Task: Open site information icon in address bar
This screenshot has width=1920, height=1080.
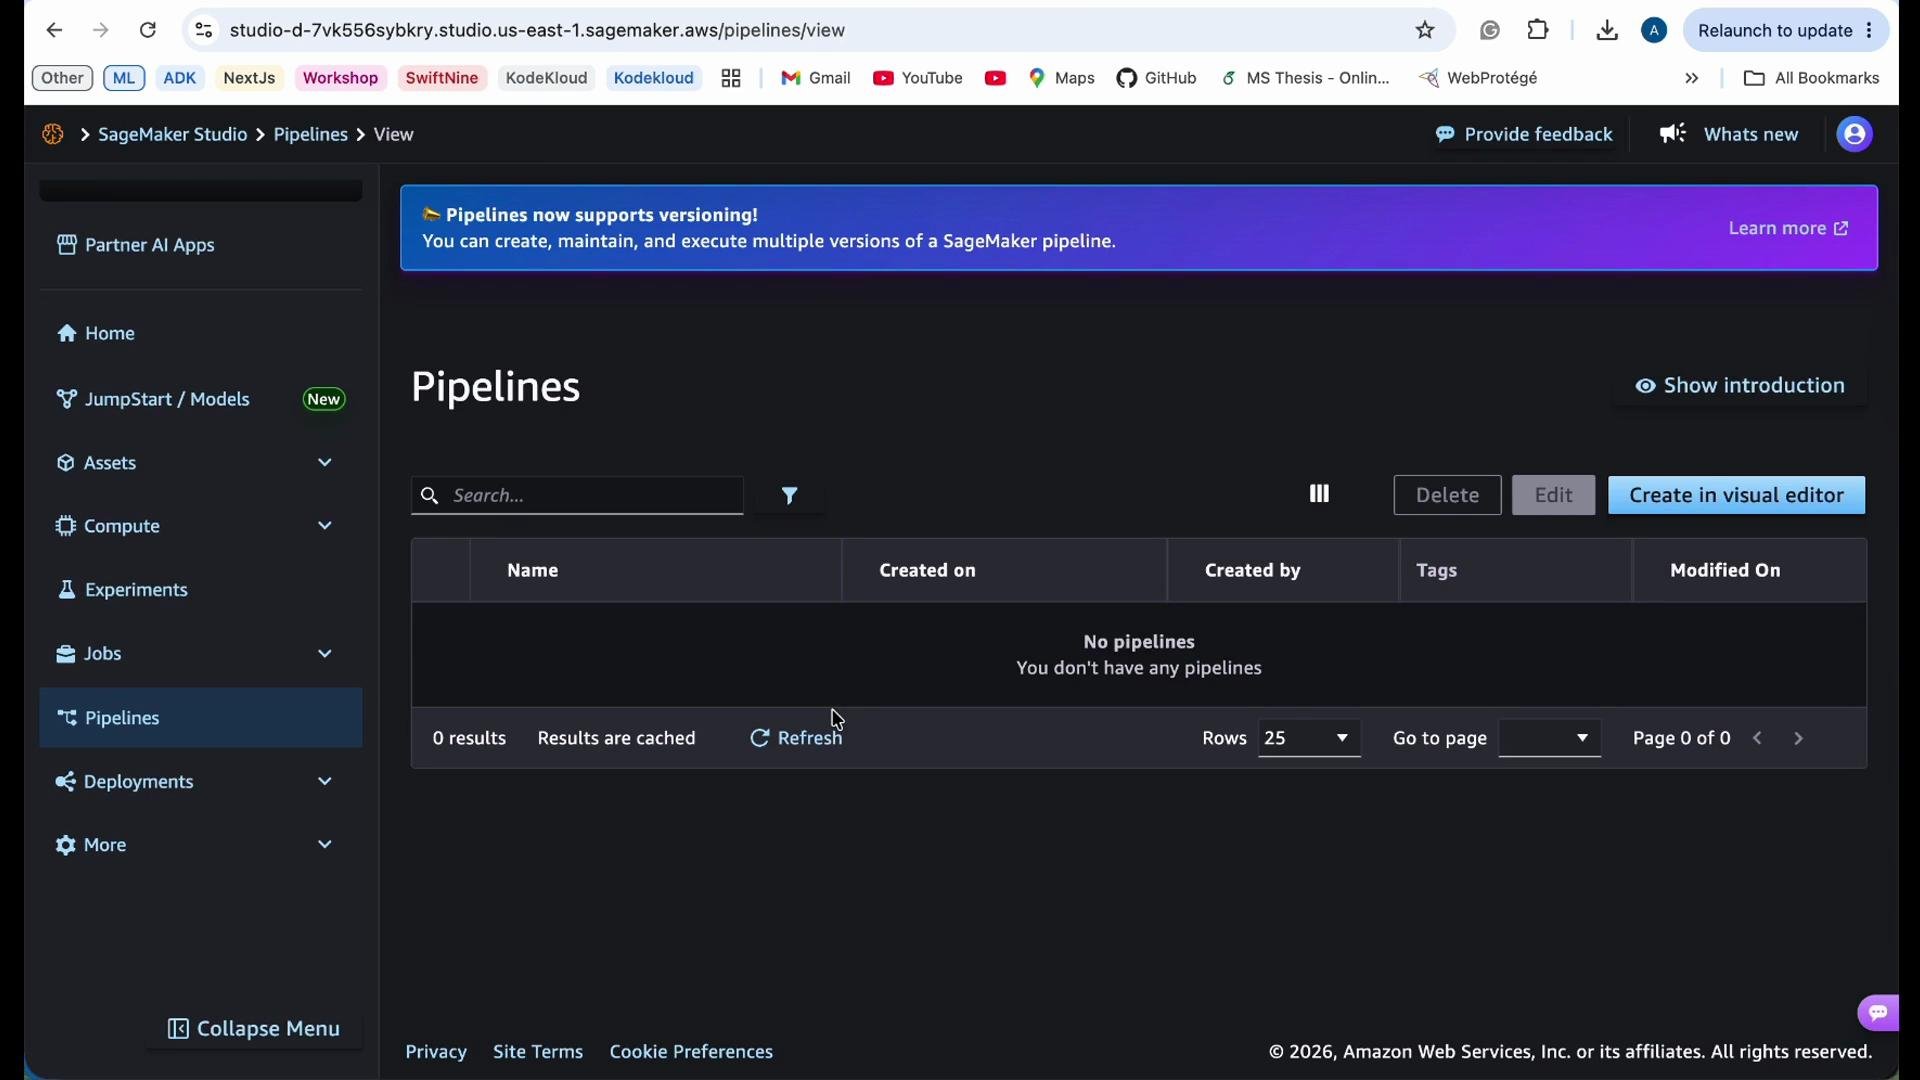Action: (x=204, y=31)
